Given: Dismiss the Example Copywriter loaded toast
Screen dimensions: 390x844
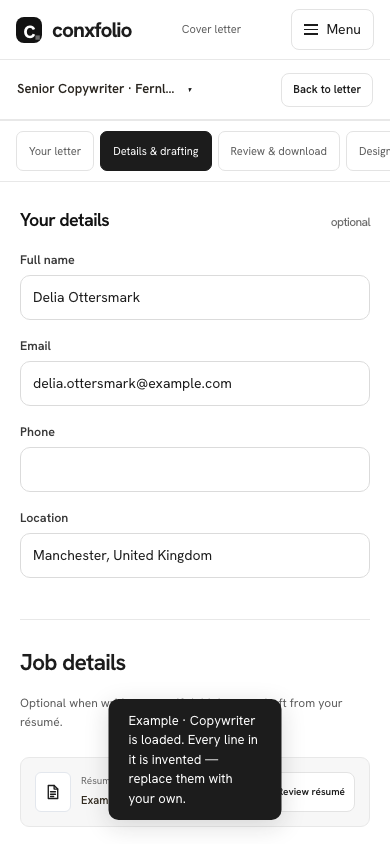Looking at the screenshot, I should (195, 759).
